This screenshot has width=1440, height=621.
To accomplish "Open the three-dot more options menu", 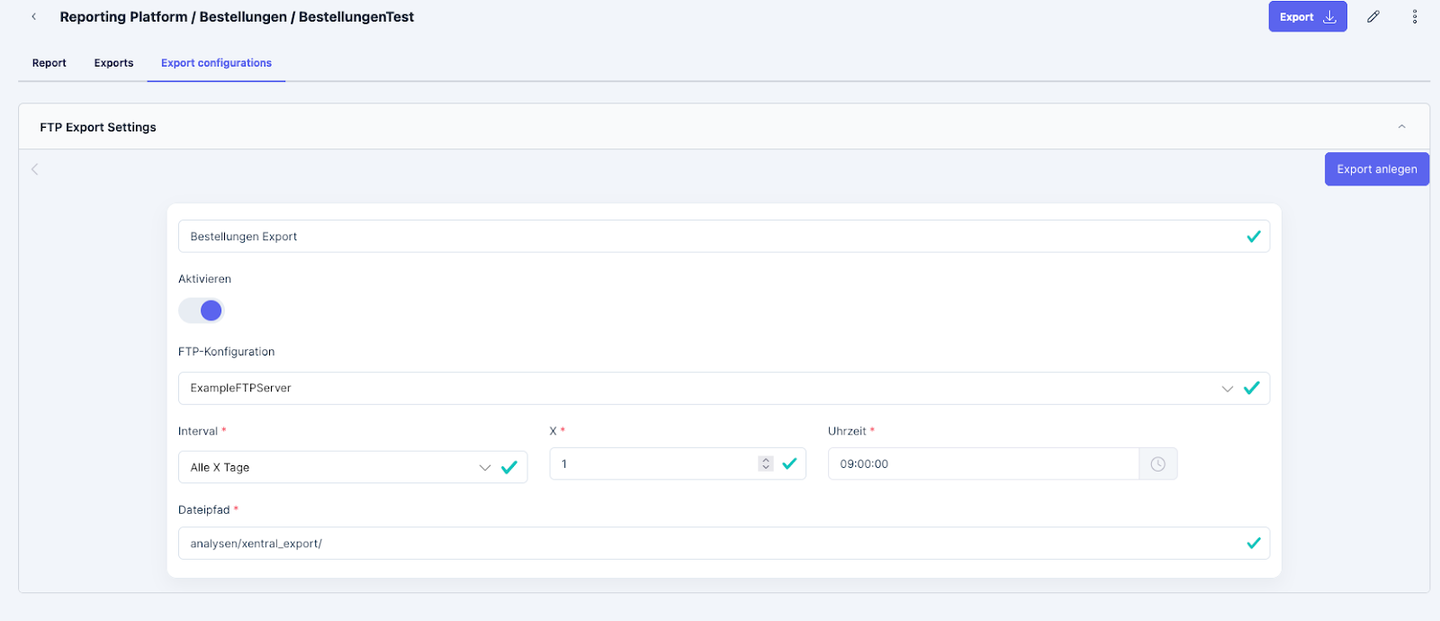I will coord(1414,17).
